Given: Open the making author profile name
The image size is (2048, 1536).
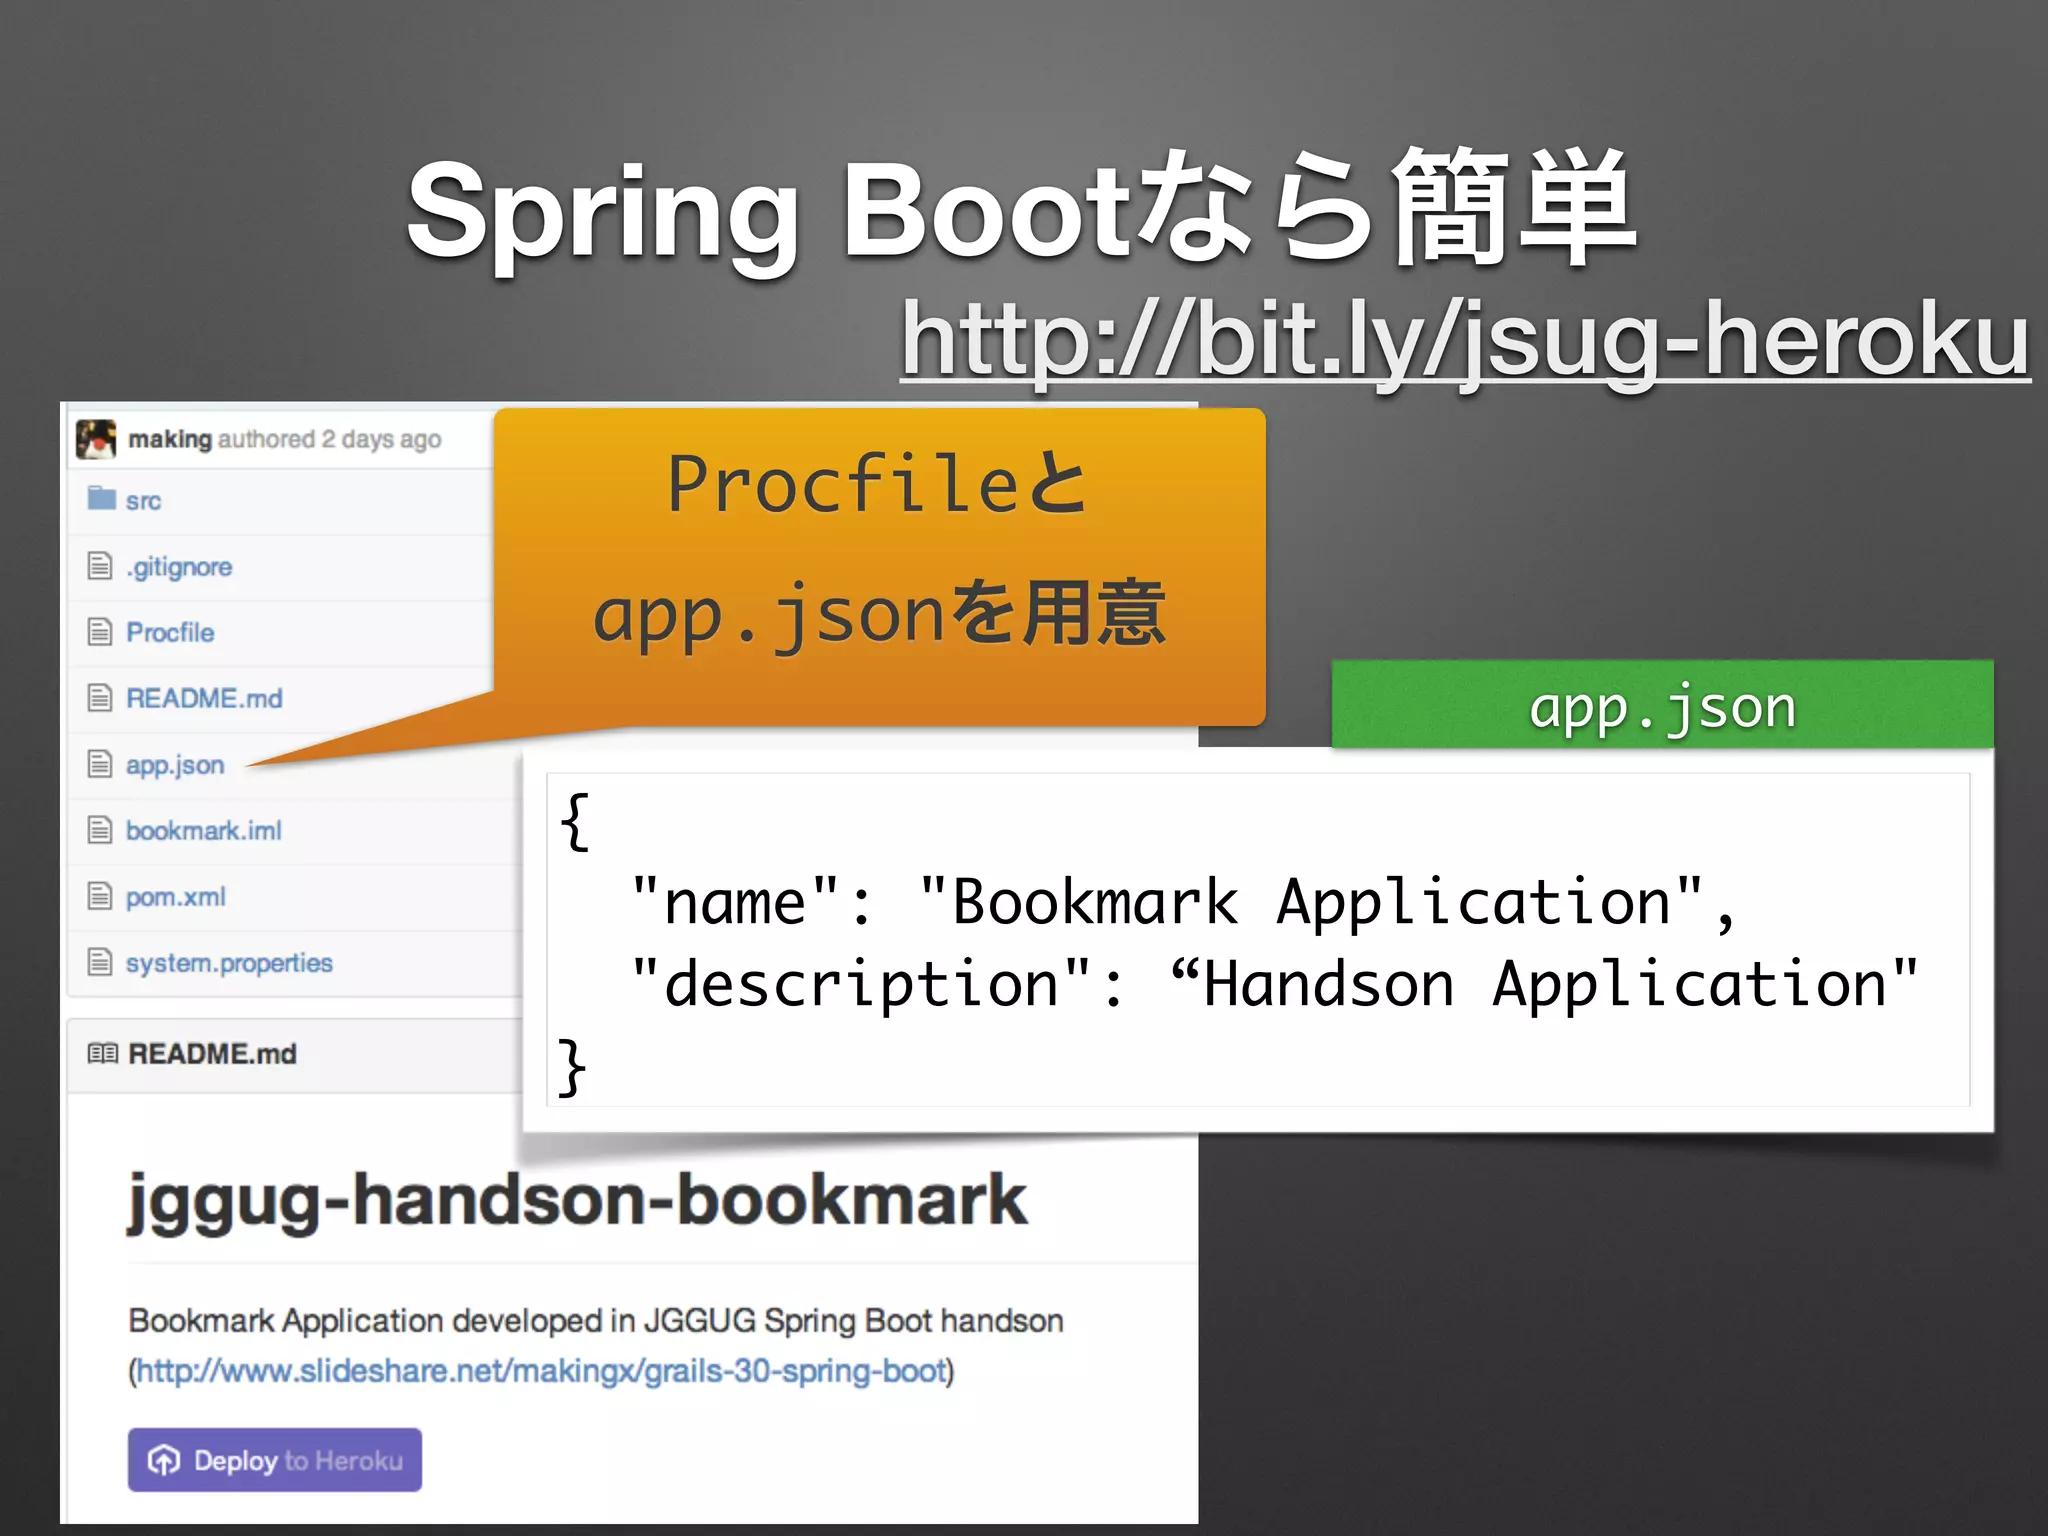Looking at the screenshot, I should click(x=169, y=439).
